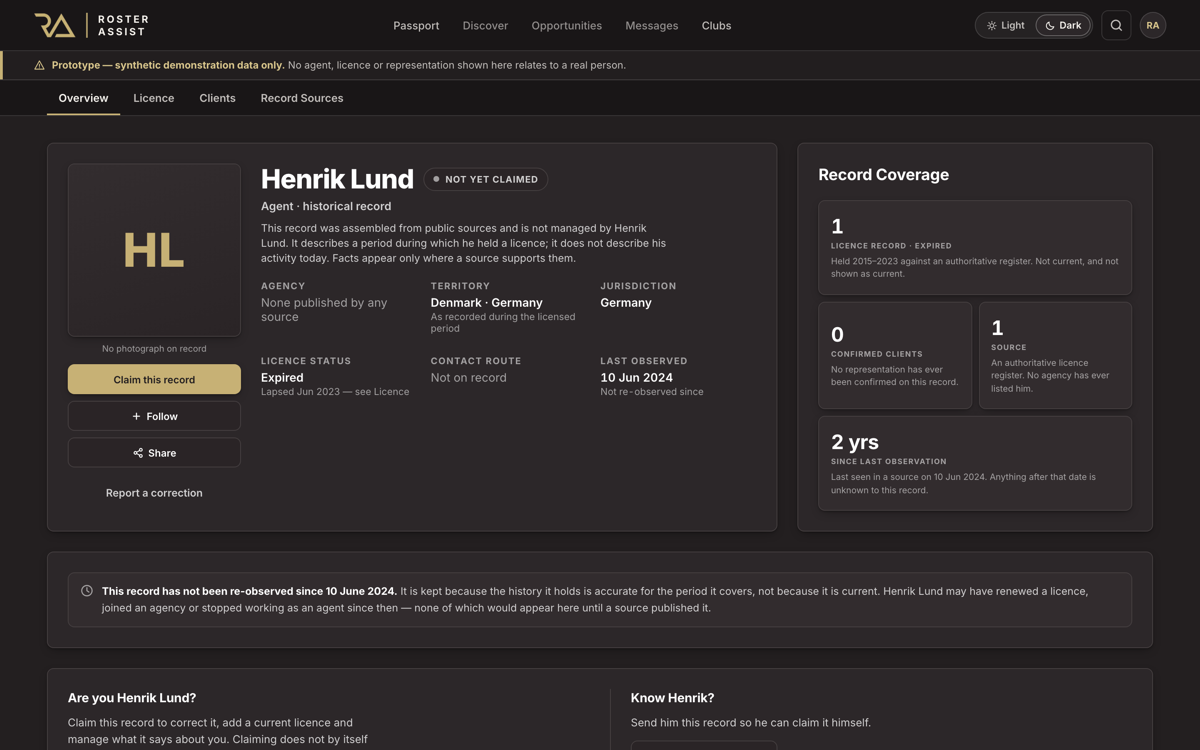Click the clock icon in re-observed notice
Image resolution: width=1200 pixels, height=750 pixels.
(87, 591)
